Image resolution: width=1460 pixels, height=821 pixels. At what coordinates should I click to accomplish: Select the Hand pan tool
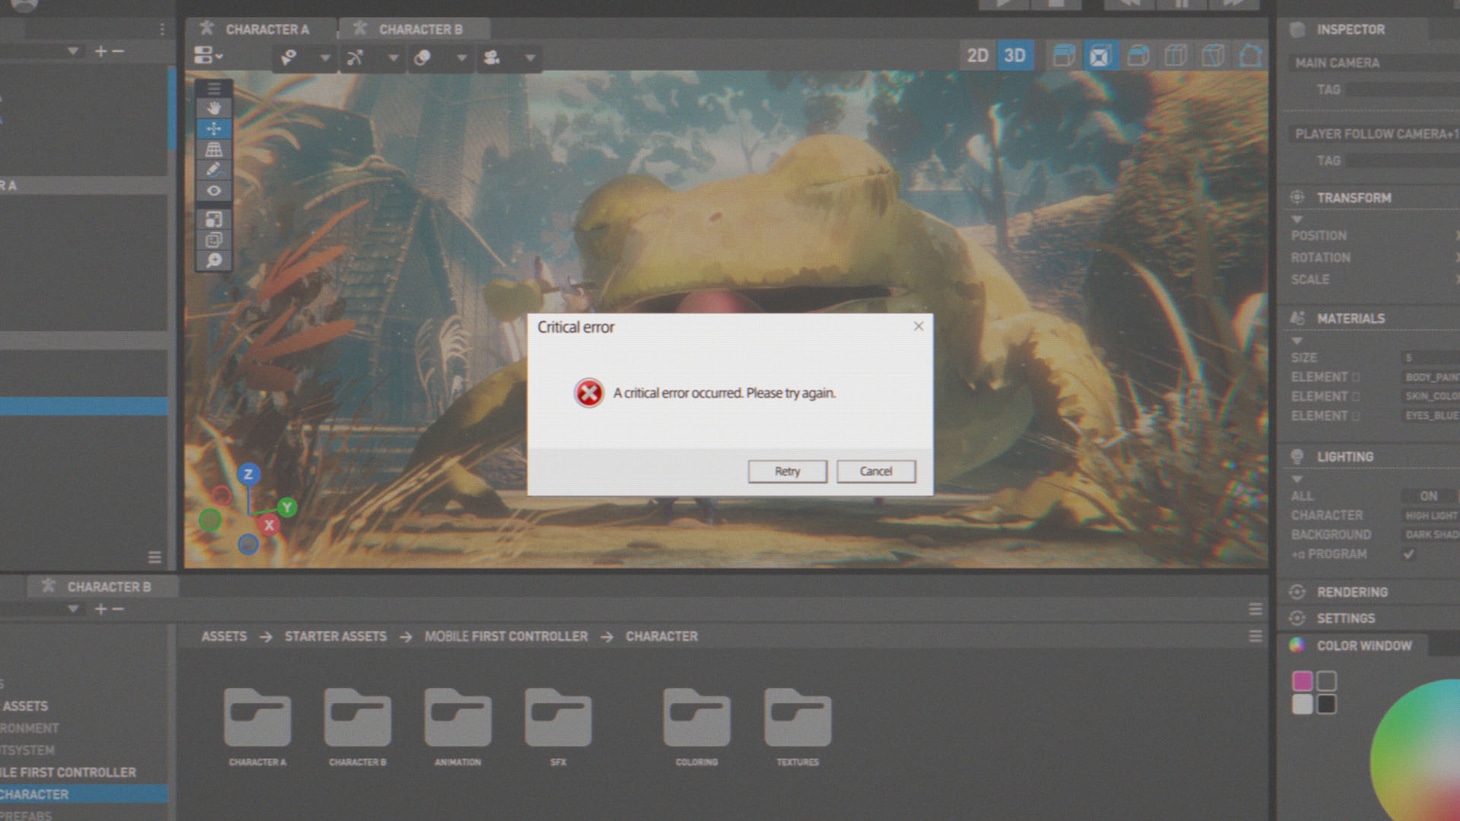(213, 108)
